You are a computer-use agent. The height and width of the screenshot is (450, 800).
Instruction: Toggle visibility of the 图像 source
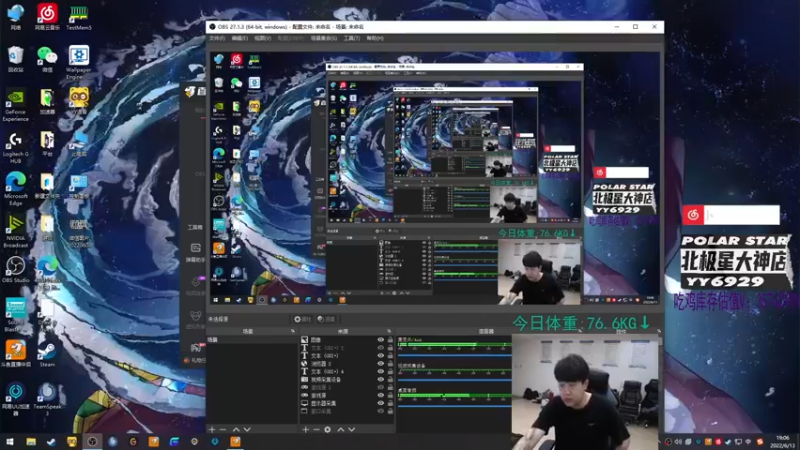point(381,340)
